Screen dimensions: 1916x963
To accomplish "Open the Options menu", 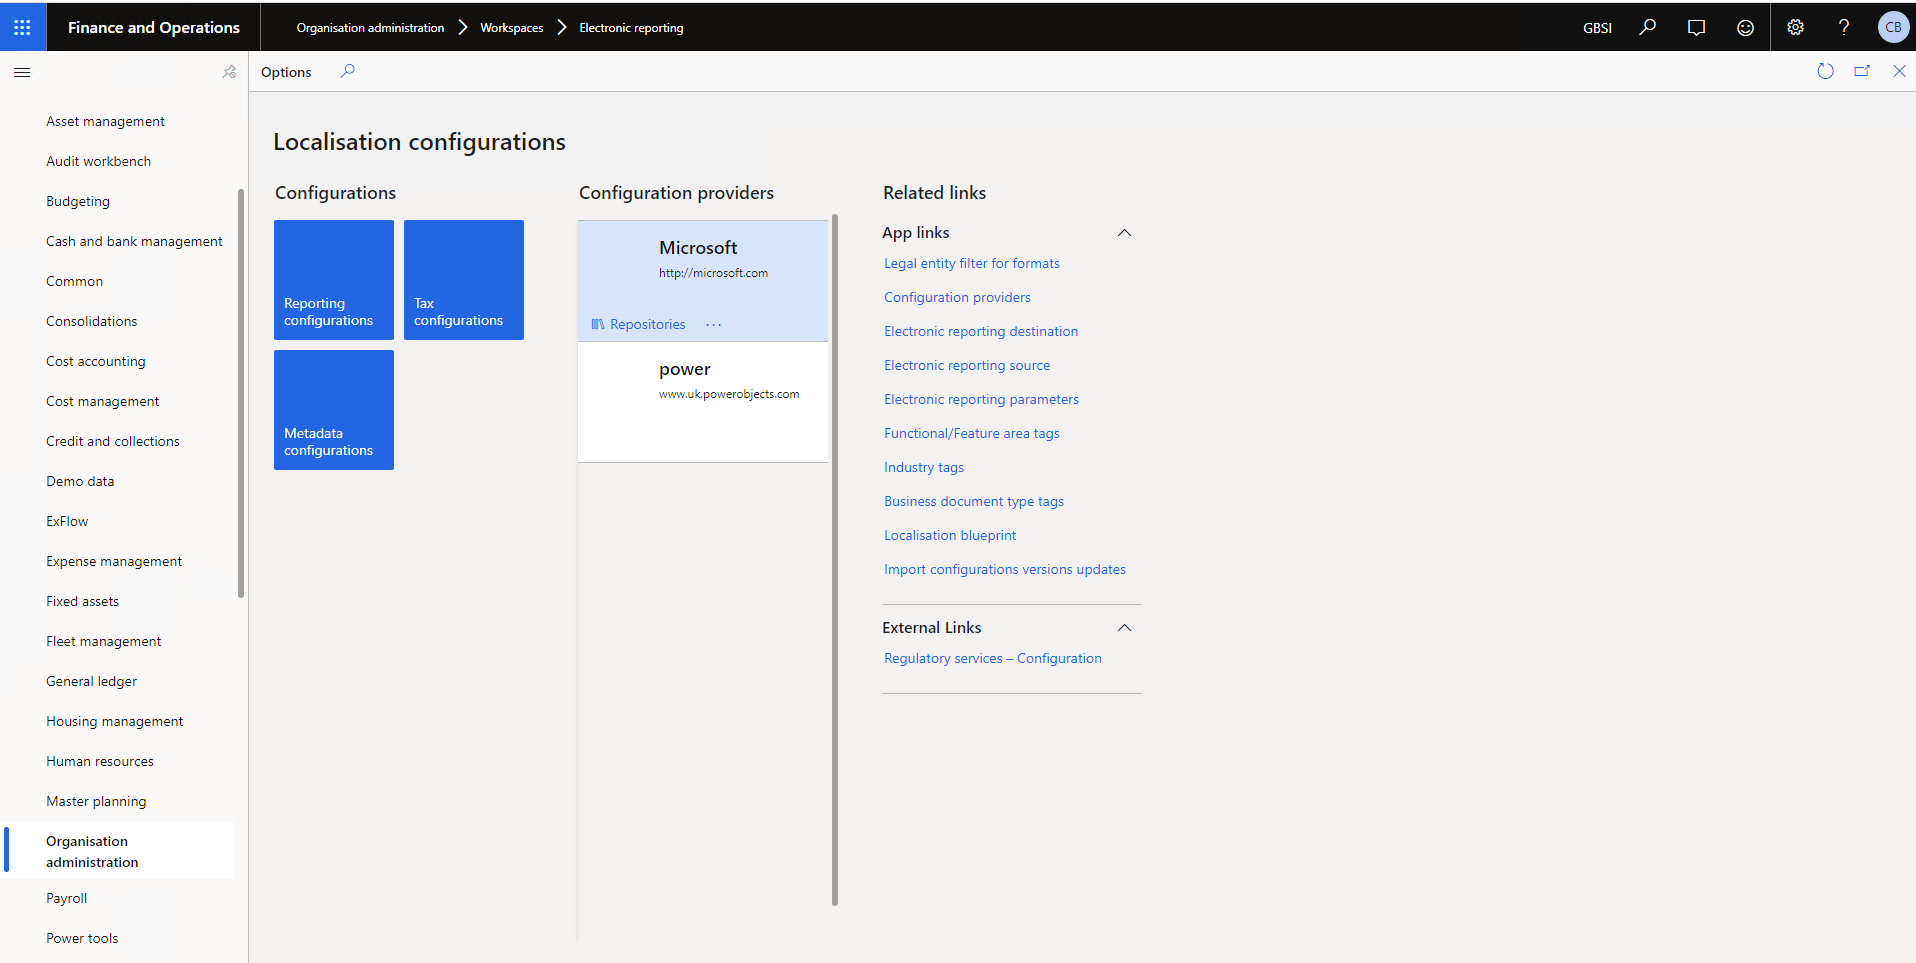I will pyautogui.click(x=286, y=72).
